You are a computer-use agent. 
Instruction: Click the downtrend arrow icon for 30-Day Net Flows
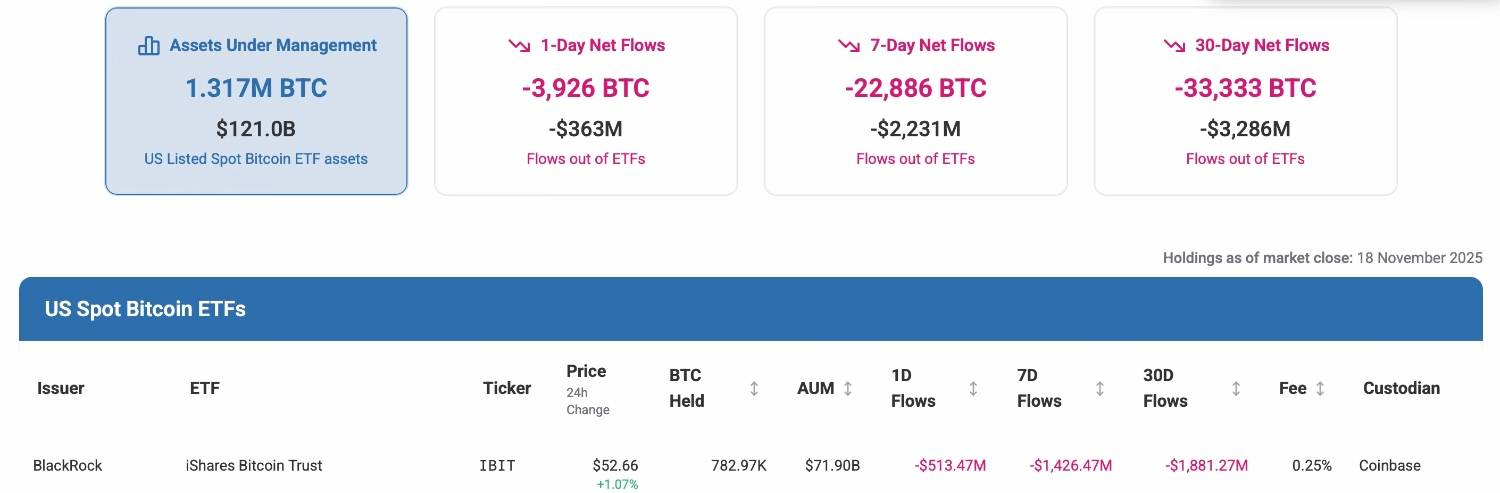click(x=1174, y=46)
